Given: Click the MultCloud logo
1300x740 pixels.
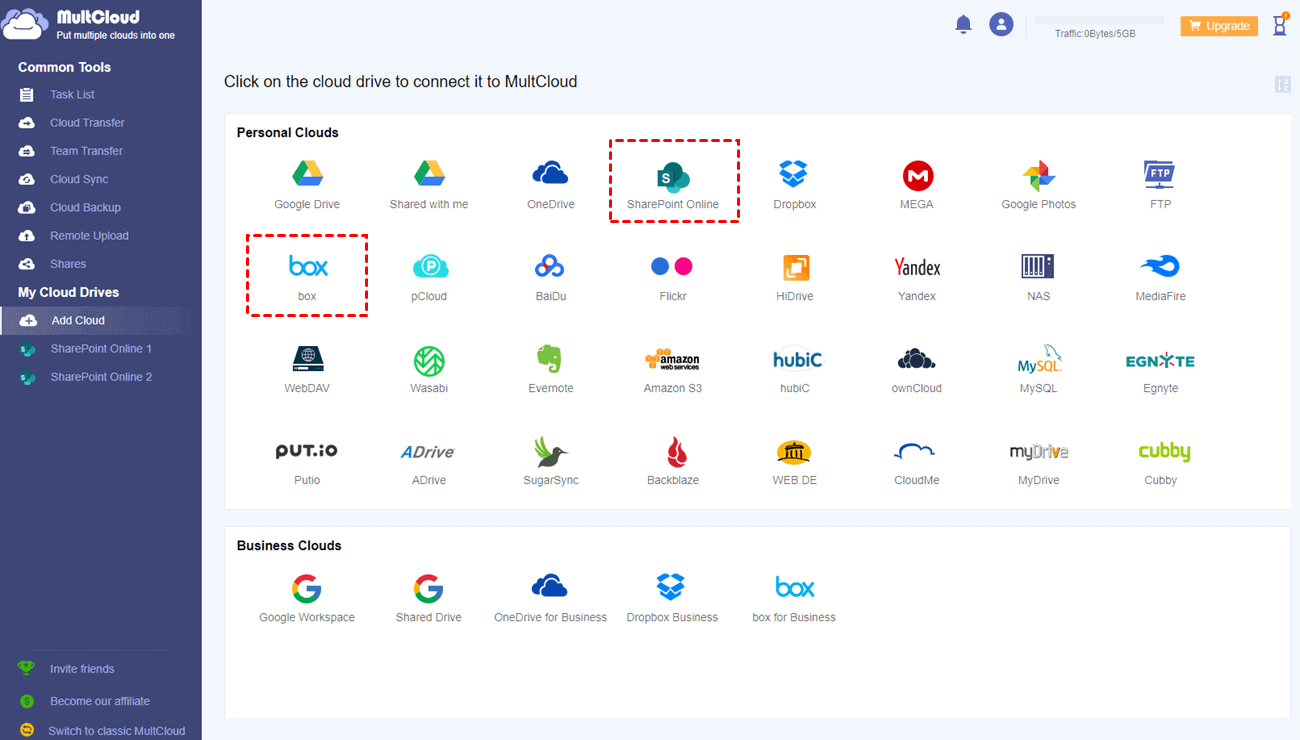Looking at the screenshot, I should 88,24.
